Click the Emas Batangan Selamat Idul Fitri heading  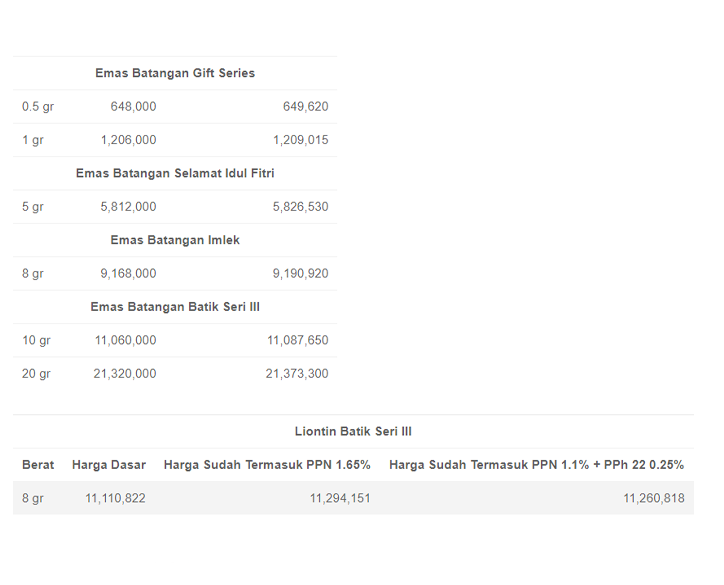click(175, 173)
